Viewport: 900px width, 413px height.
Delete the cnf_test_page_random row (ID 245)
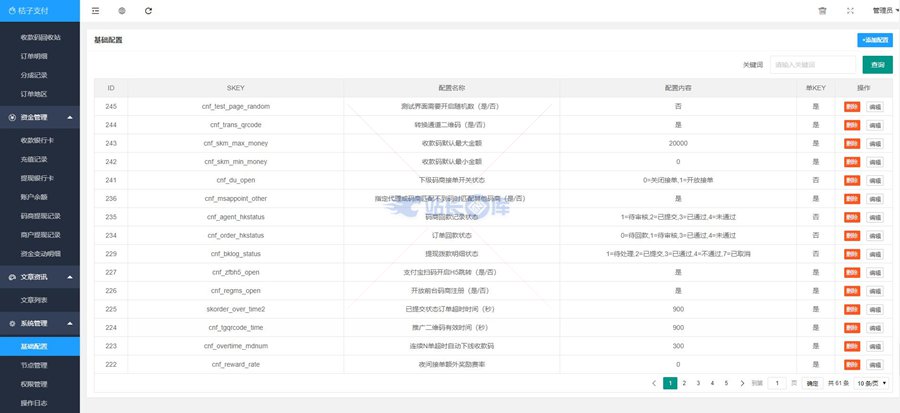851,106
